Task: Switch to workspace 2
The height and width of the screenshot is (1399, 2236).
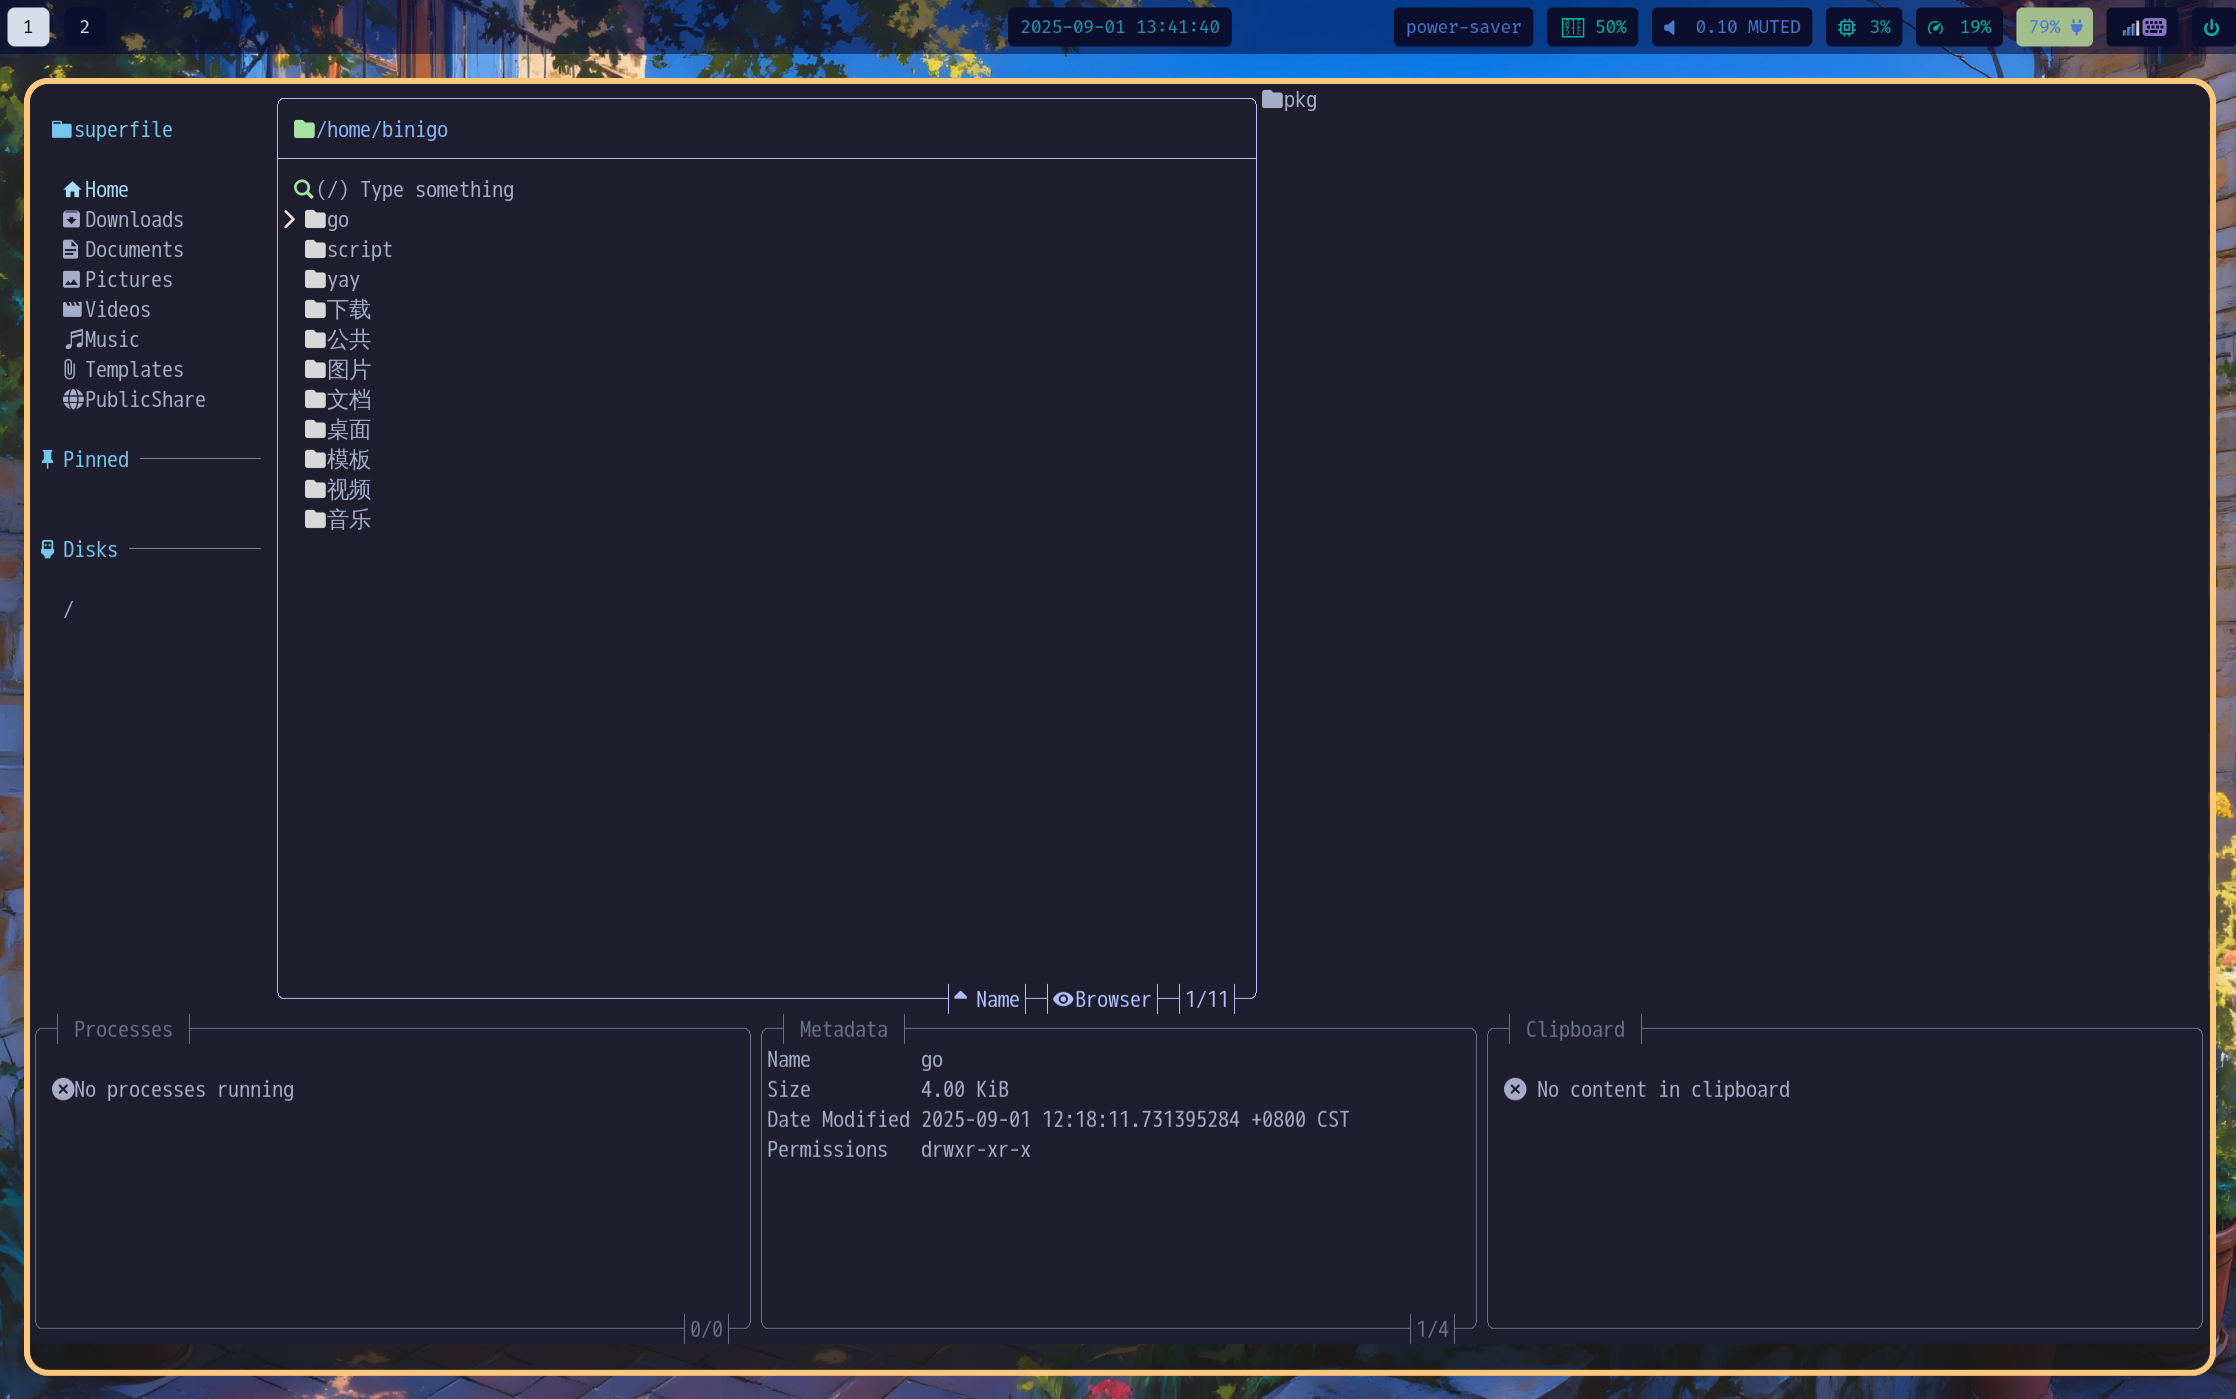Action: (x=85, y=27)
